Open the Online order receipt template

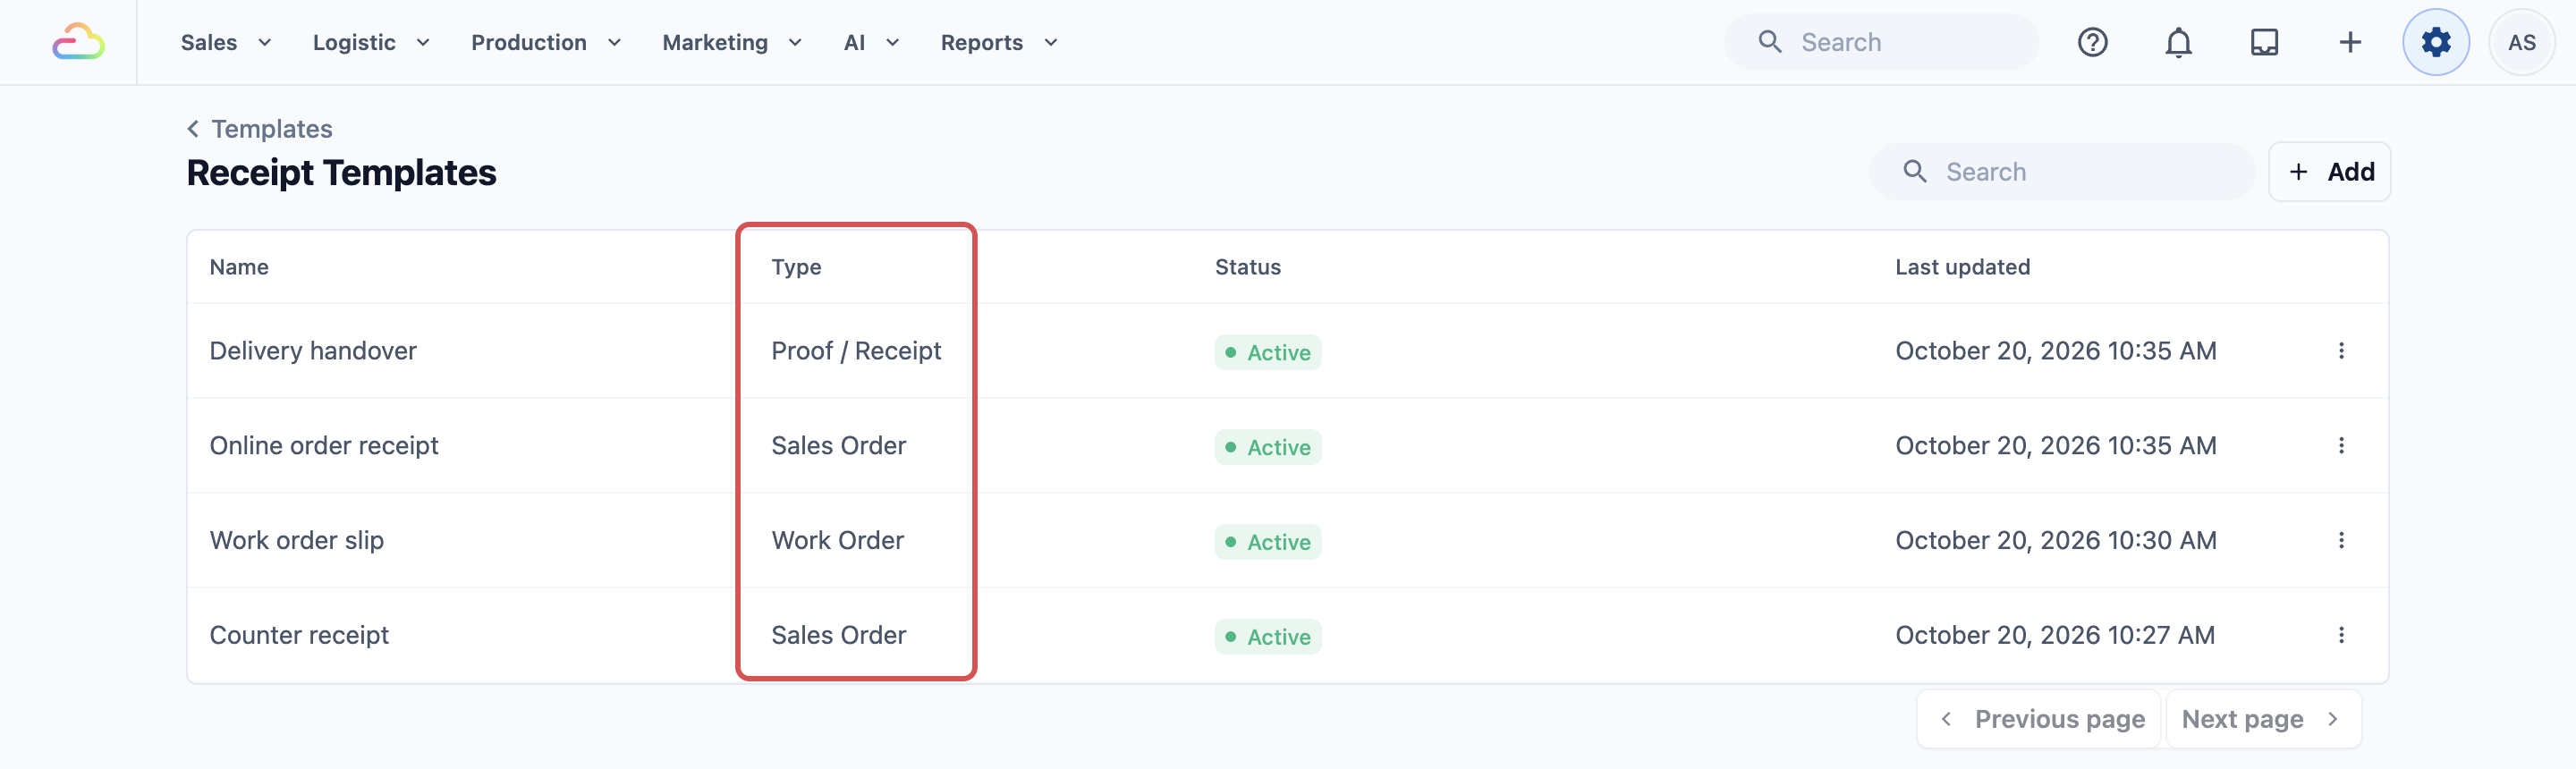click(x=324, y=446)
